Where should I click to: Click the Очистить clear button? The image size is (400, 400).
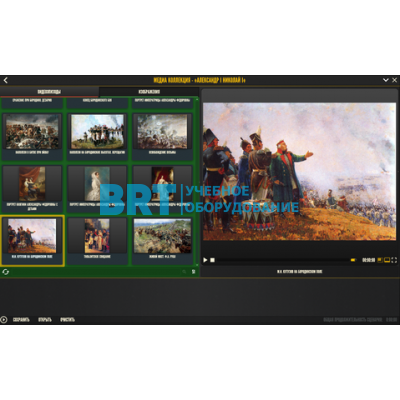(67, 320)
